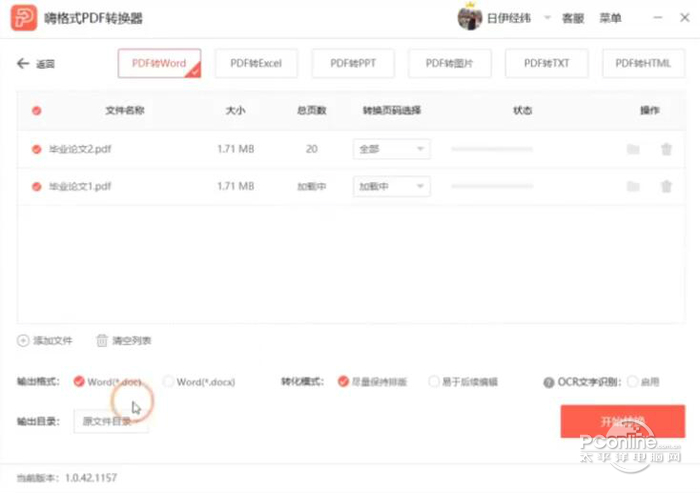700x493 pixels.
Task: Select the 毕业论文1.pdf file name
Action: tap(80, 186)
